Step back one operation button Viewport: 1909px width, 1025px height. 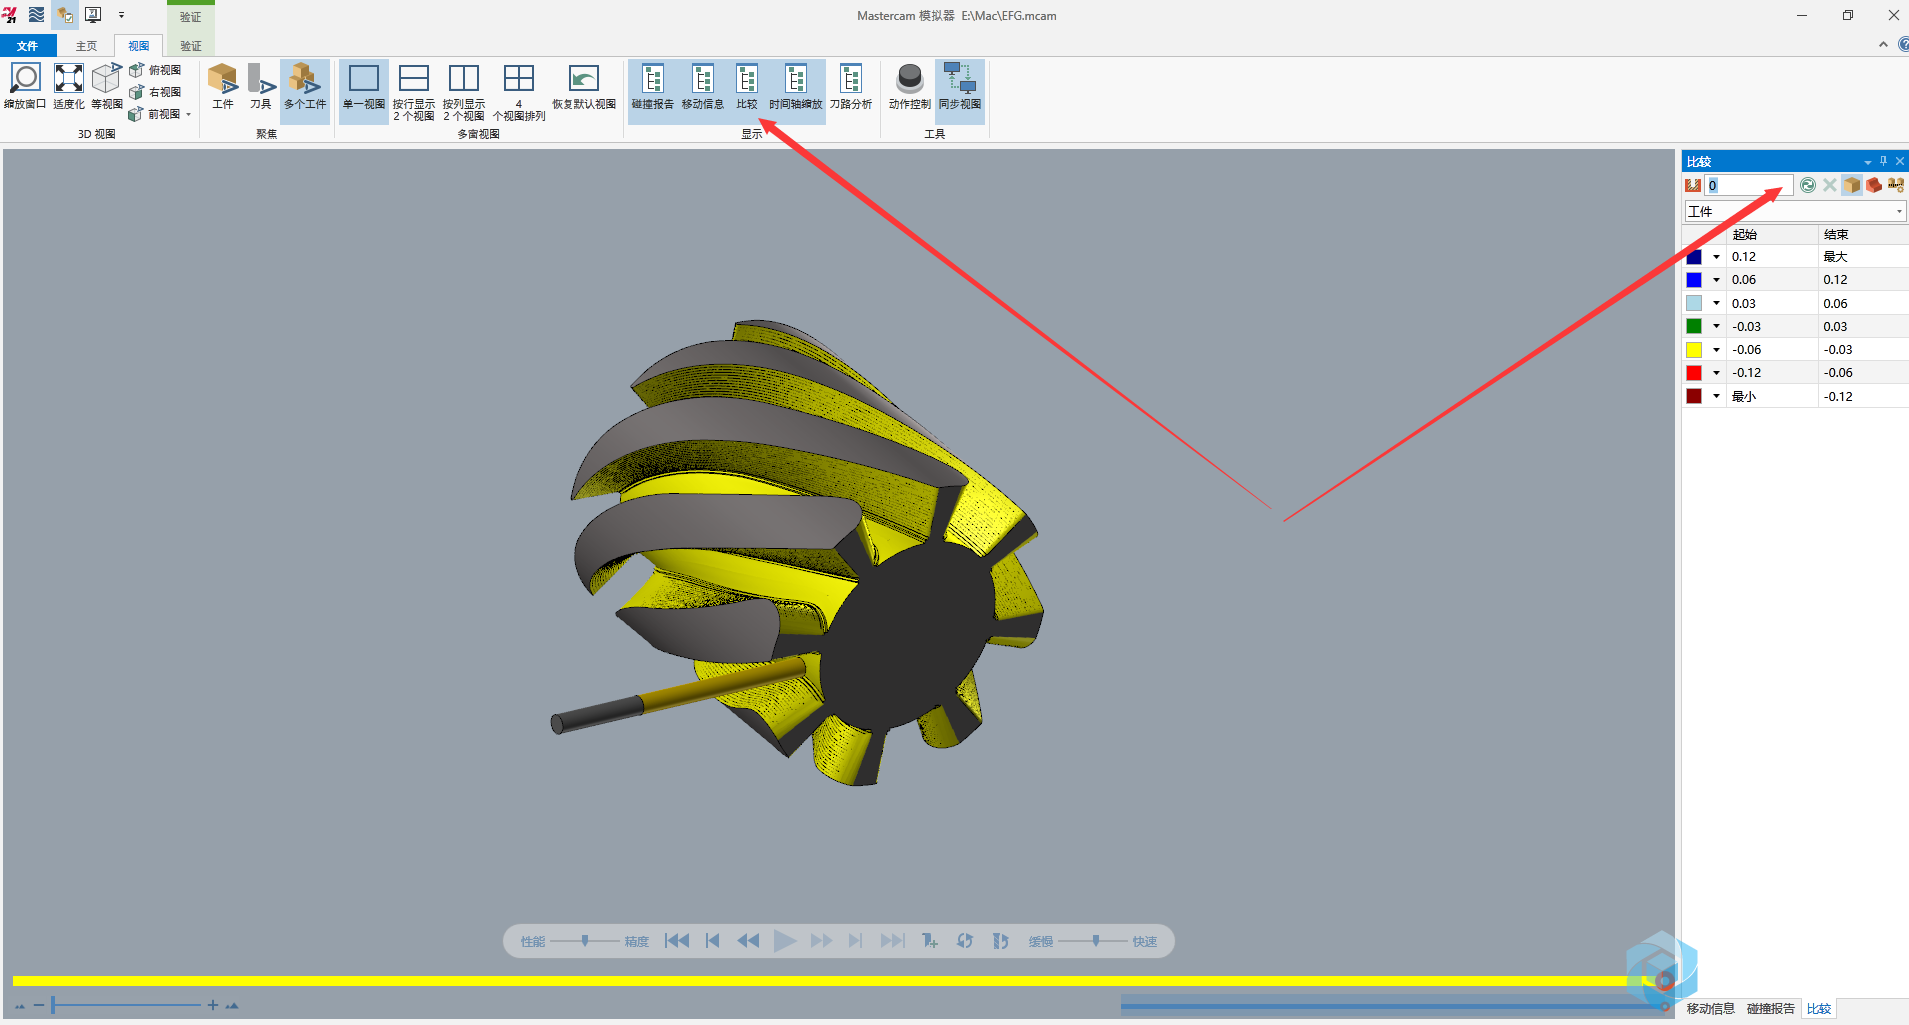tap(712, 941)
